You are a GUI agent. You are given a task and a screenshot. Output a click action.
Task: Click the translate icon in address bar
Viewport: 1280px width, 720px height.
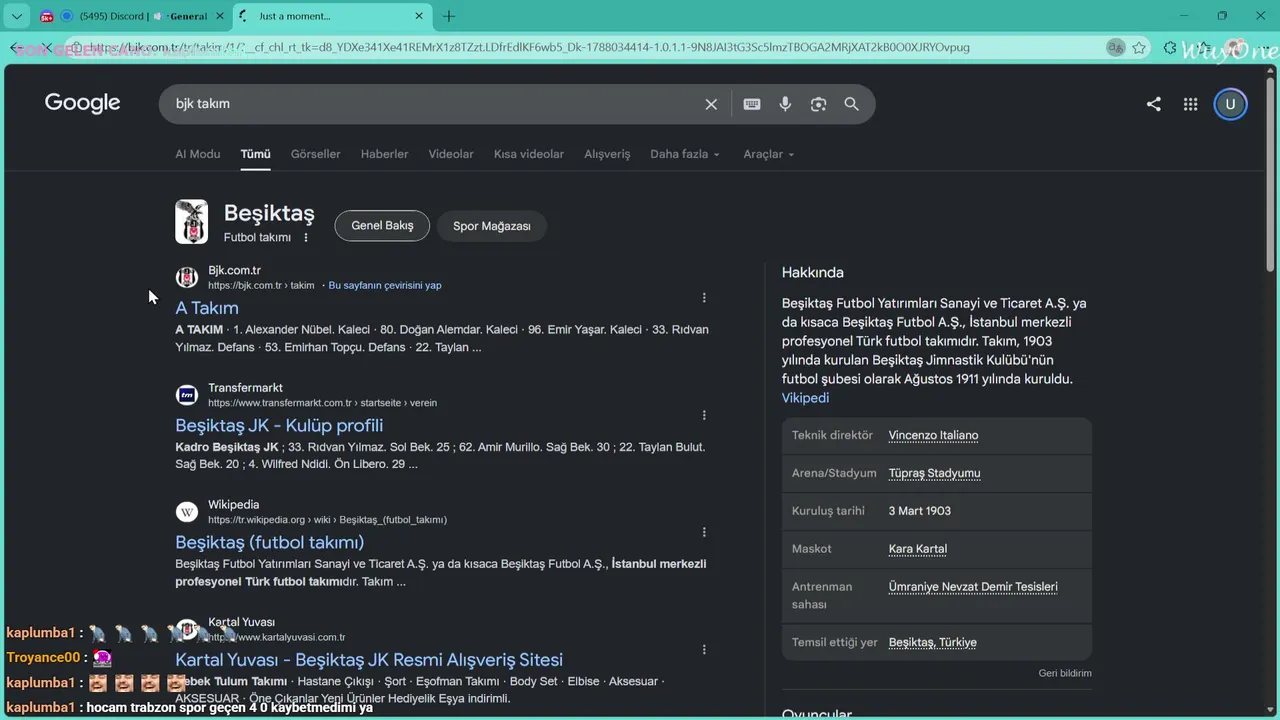1115,47
